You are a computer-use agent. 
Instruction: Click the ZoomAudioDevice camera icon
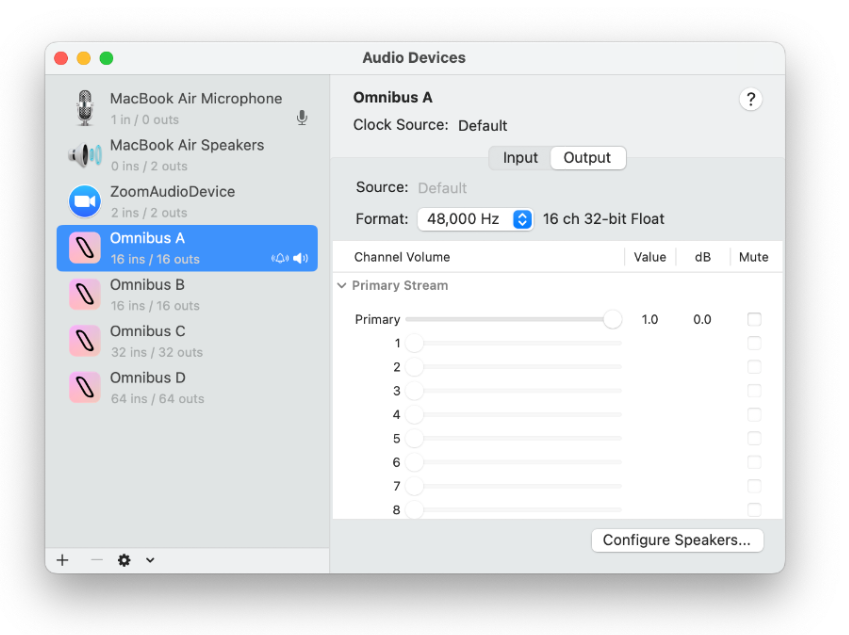(84, 201)
